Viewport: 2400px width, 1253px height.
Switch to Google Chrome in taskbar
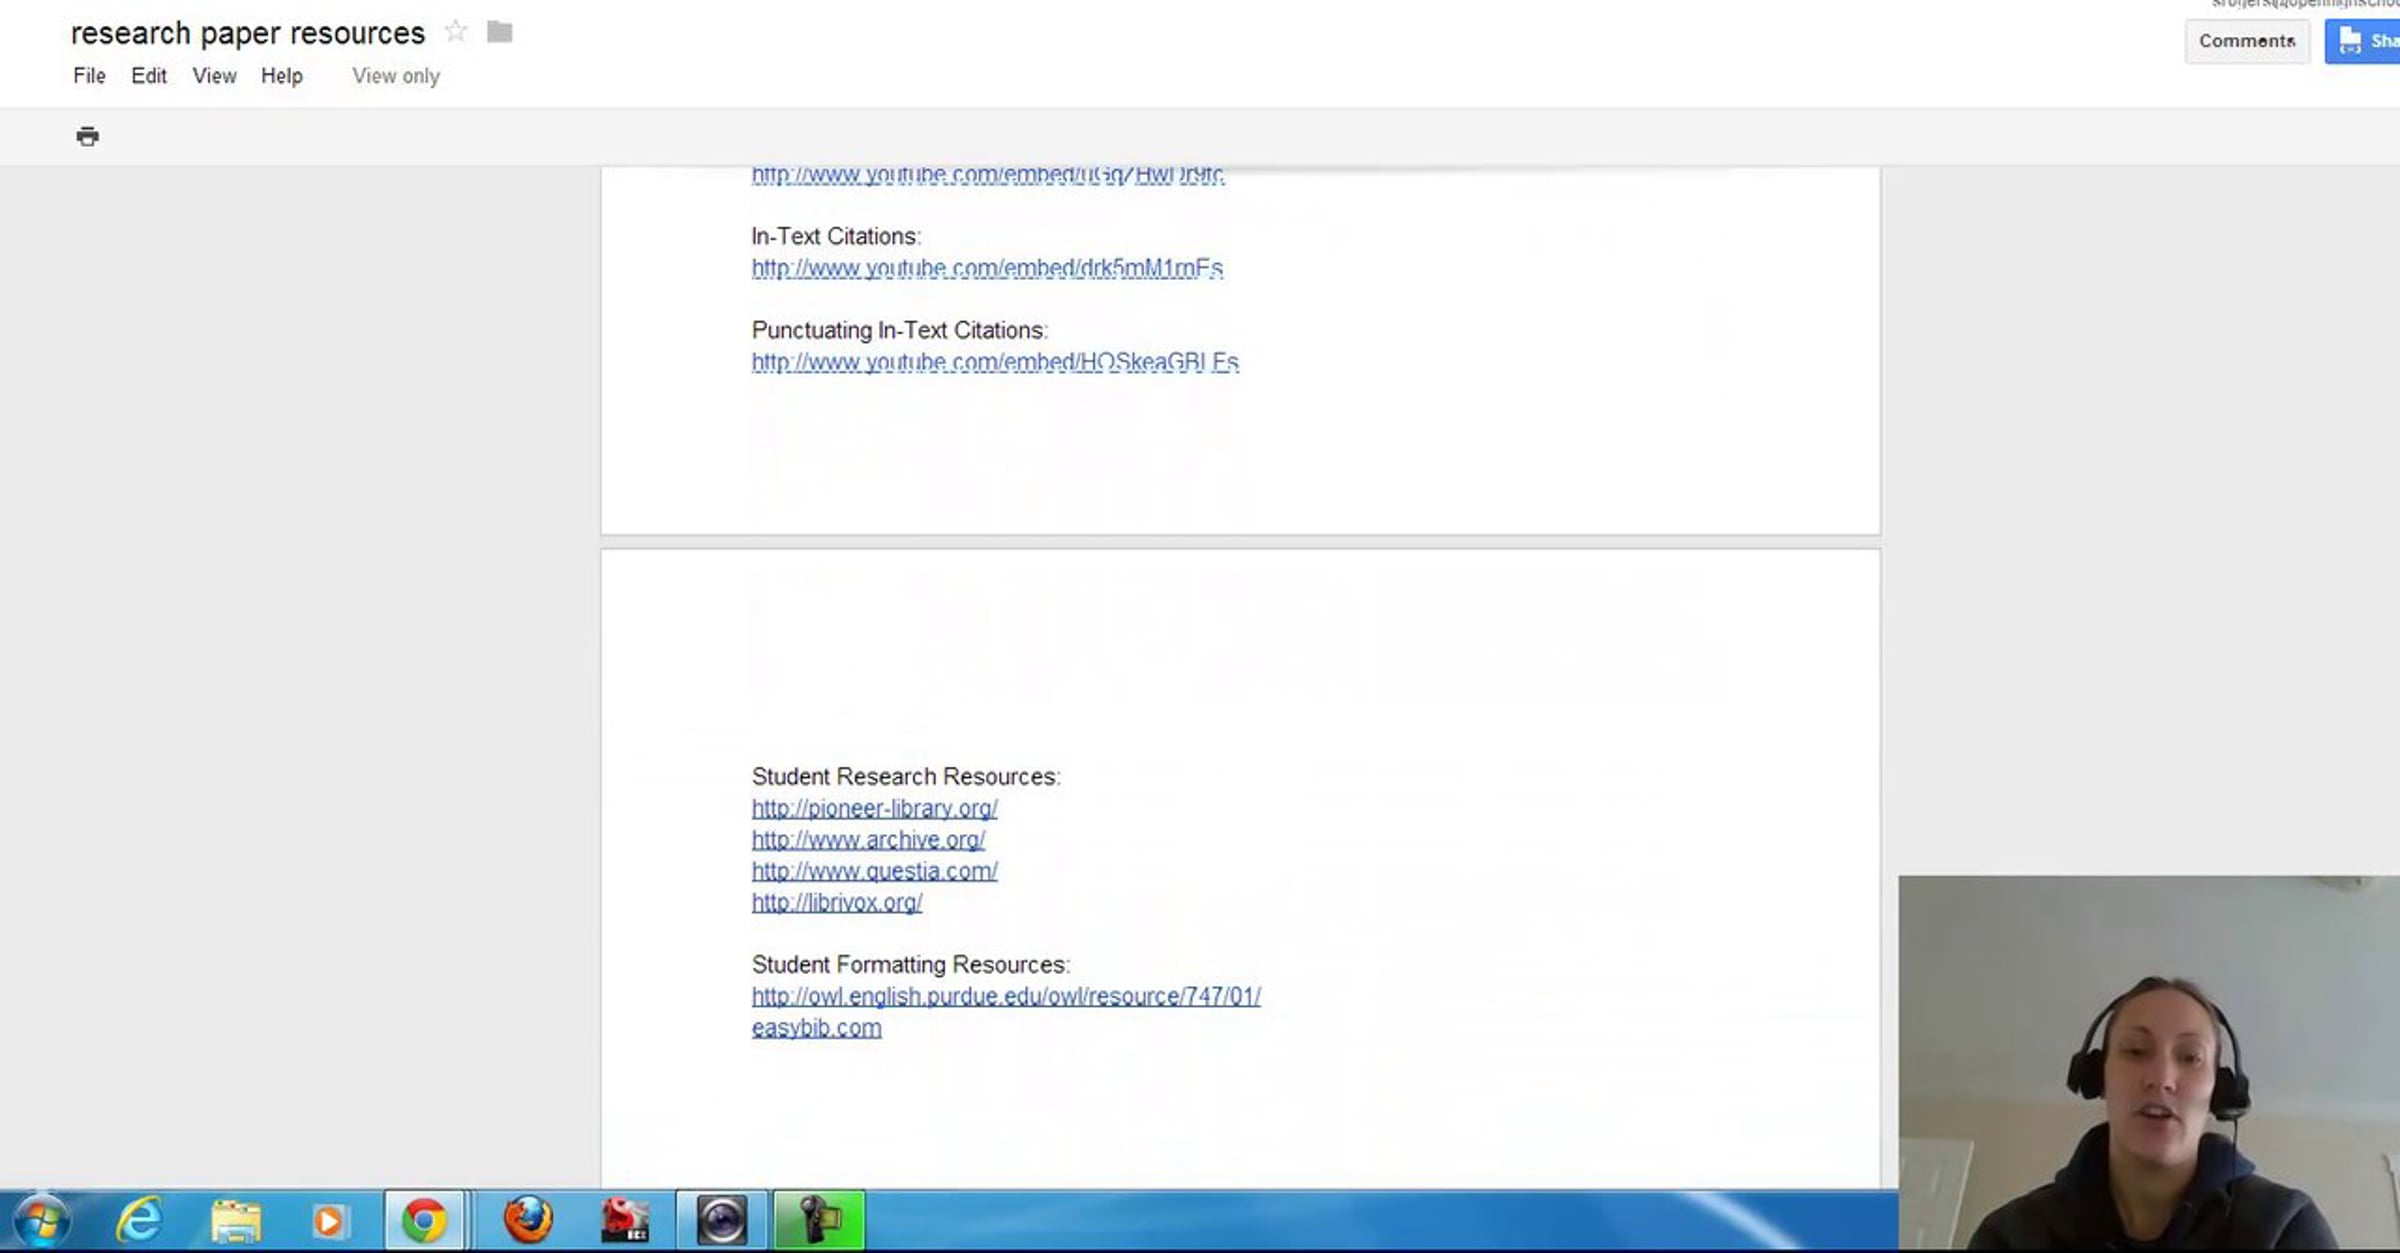pyautogui.click(x=424, y=1221)
